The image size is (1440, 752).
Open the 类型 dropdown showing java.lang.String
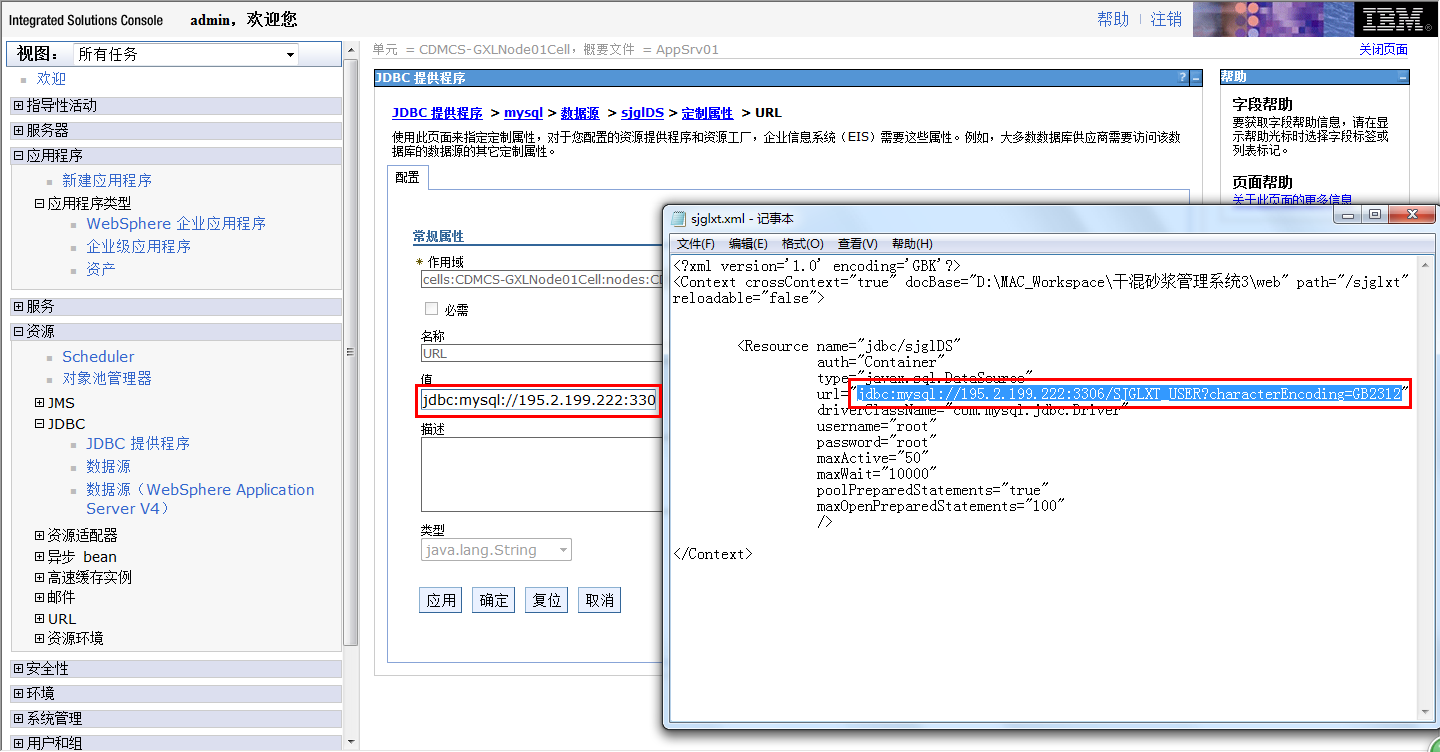coord(496,550)
